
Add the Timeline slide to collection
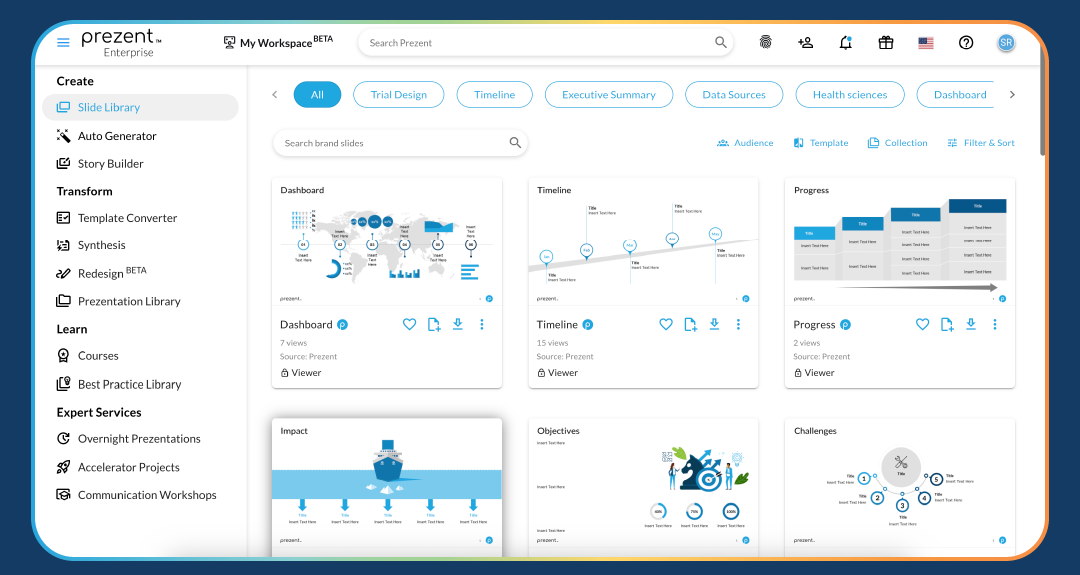[x=690, y=324]
